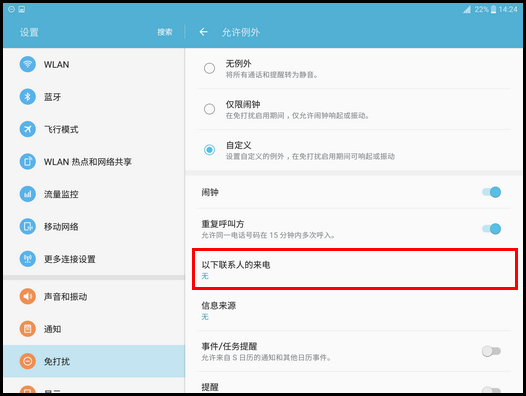
Task: Tap the 22% battery percentage text
Action: click(481, 9)
